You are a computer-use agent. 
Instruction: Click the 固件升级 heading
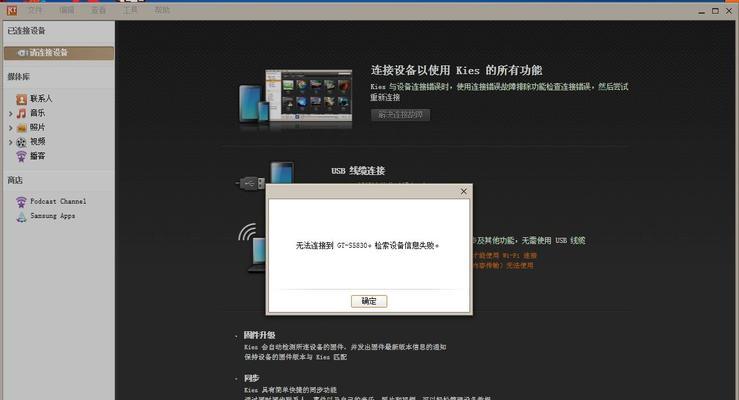point(259,335)
